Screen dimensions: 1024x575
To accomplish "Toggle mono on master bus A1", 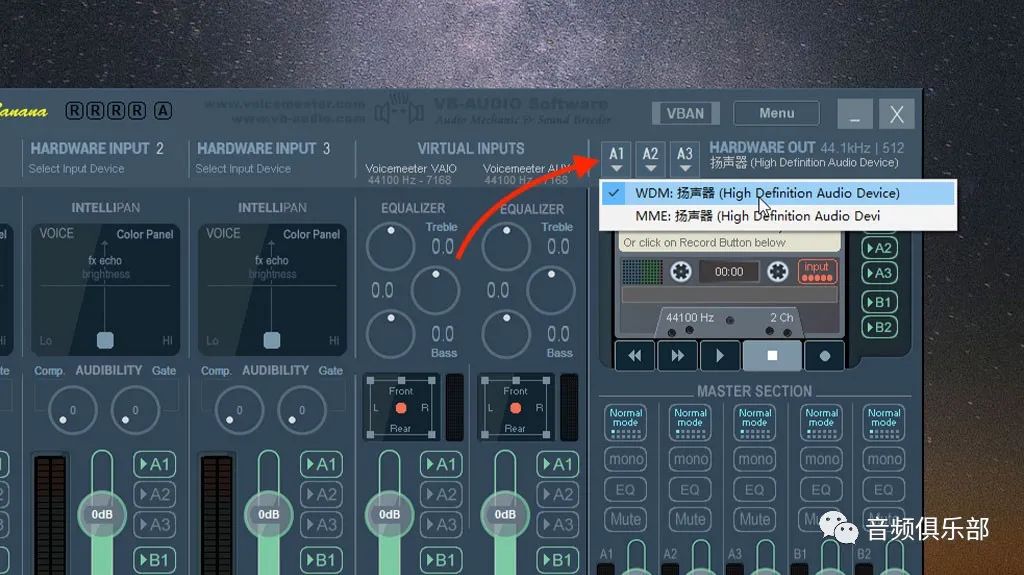I will coord(626,459).
